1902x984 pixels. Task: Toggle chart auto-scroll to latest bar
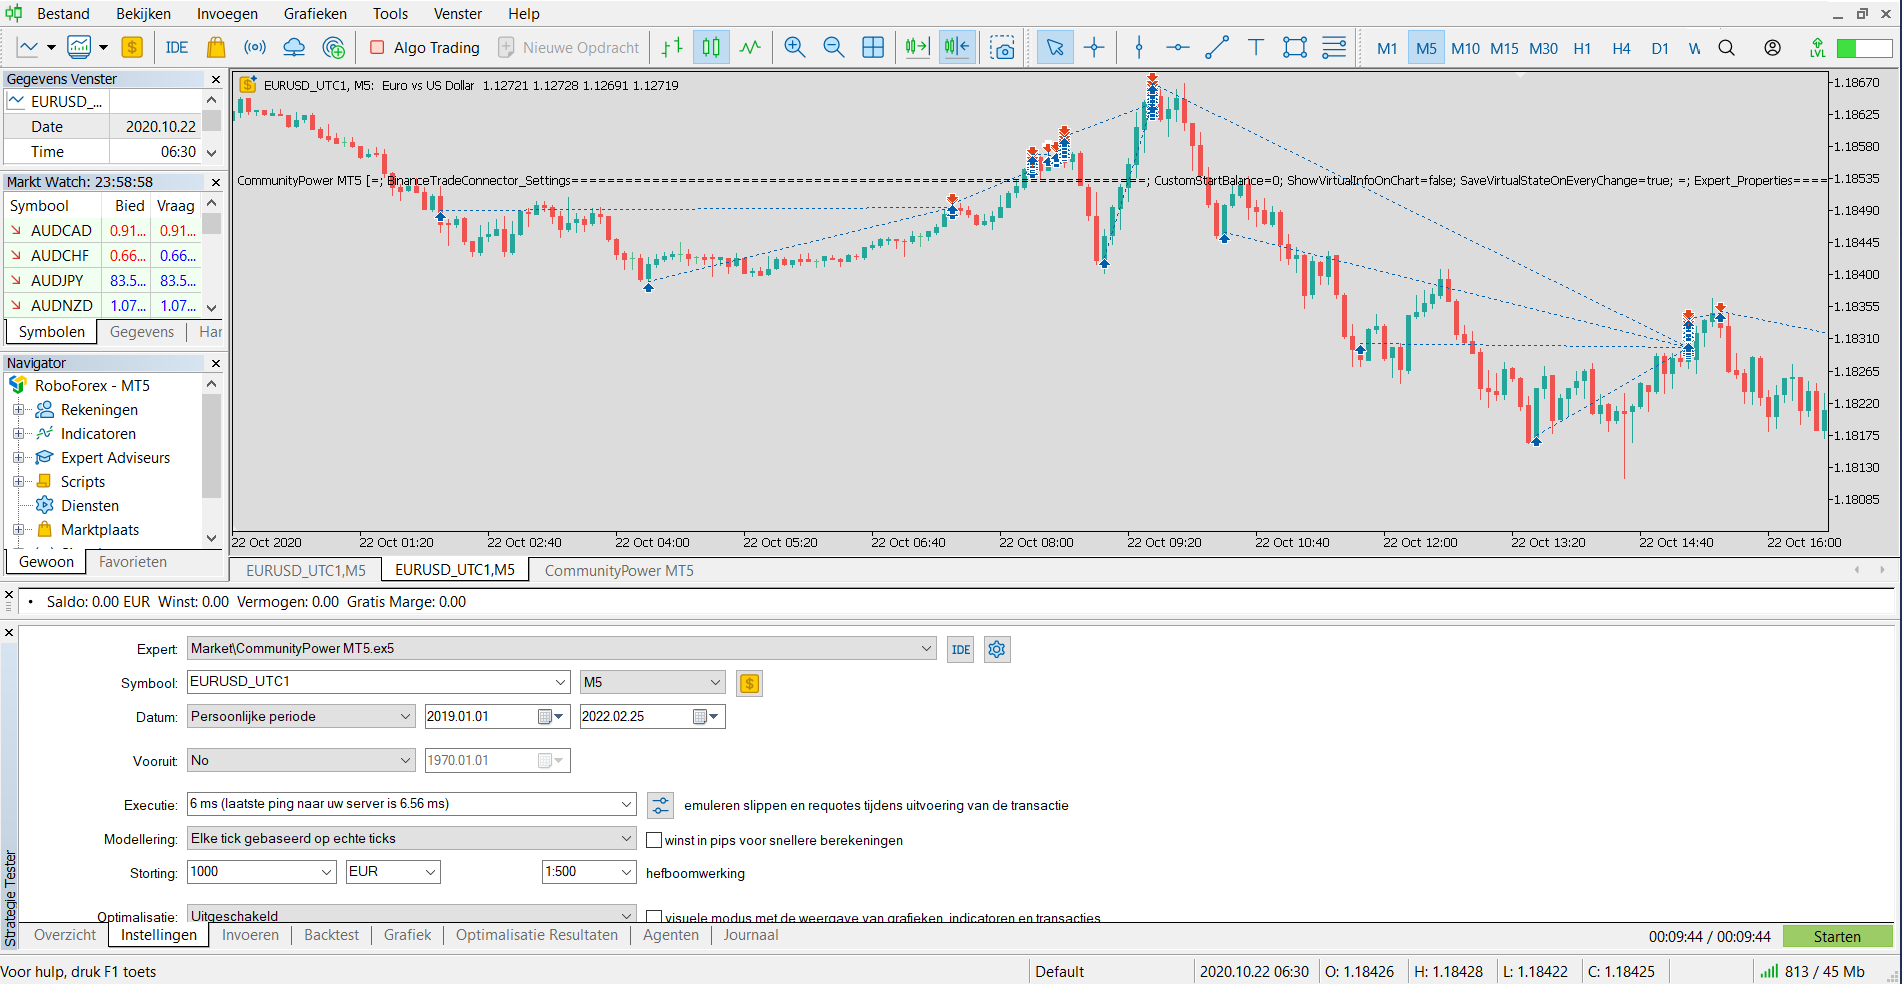coord(917,47)
